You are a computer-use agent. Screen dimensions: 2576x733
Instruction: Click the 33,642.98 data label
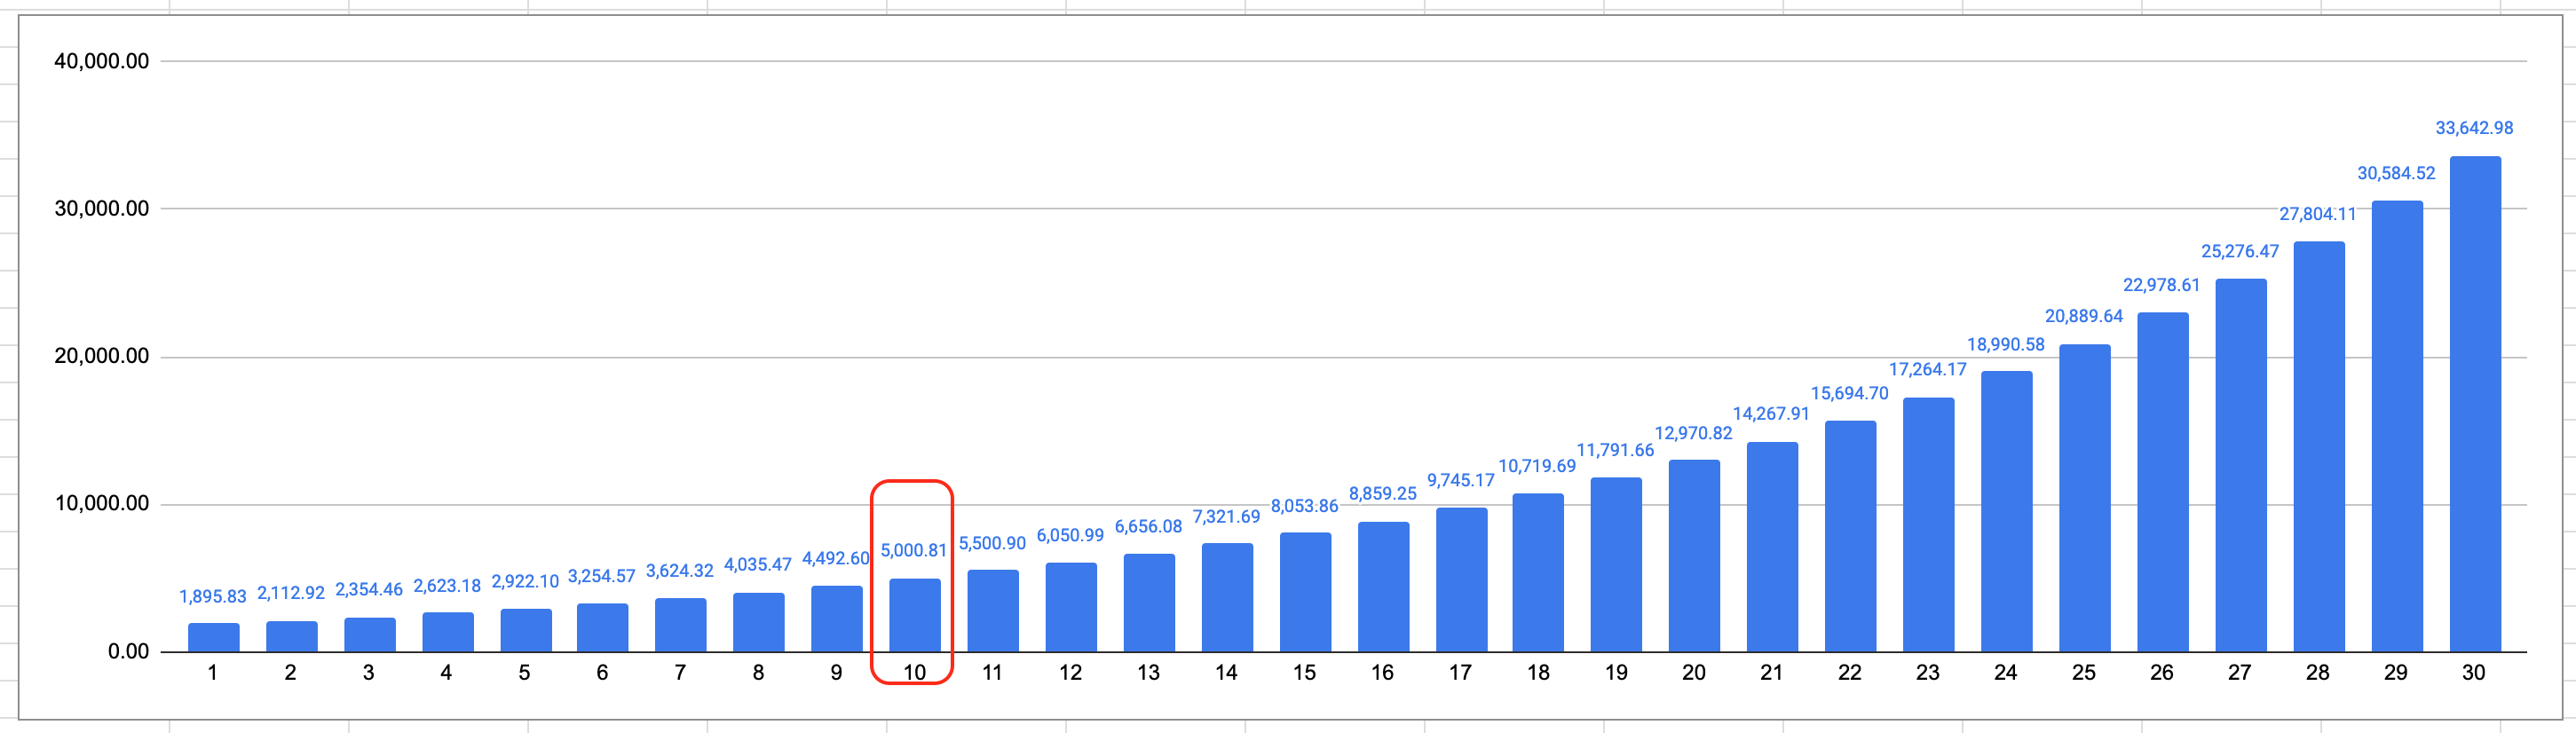[x=2475, y=129]
